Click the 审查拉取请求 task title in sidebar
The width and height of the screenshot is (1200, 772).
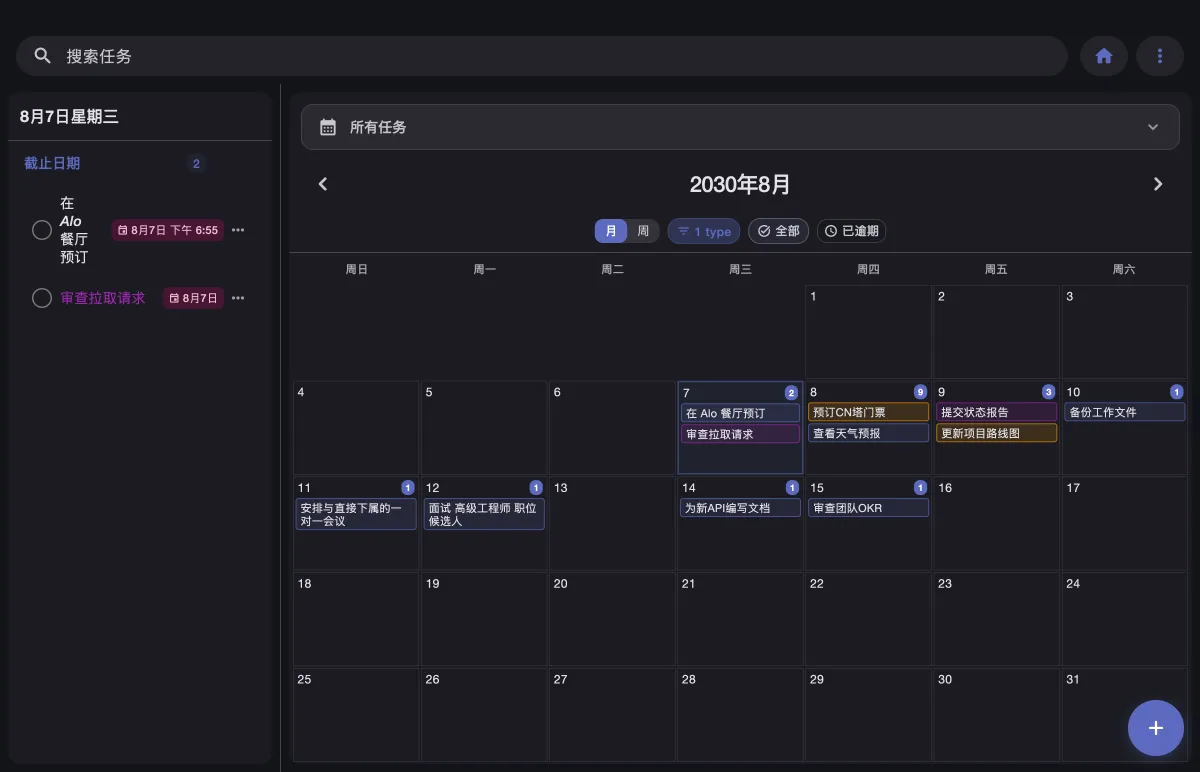click(x=102, y=298)
